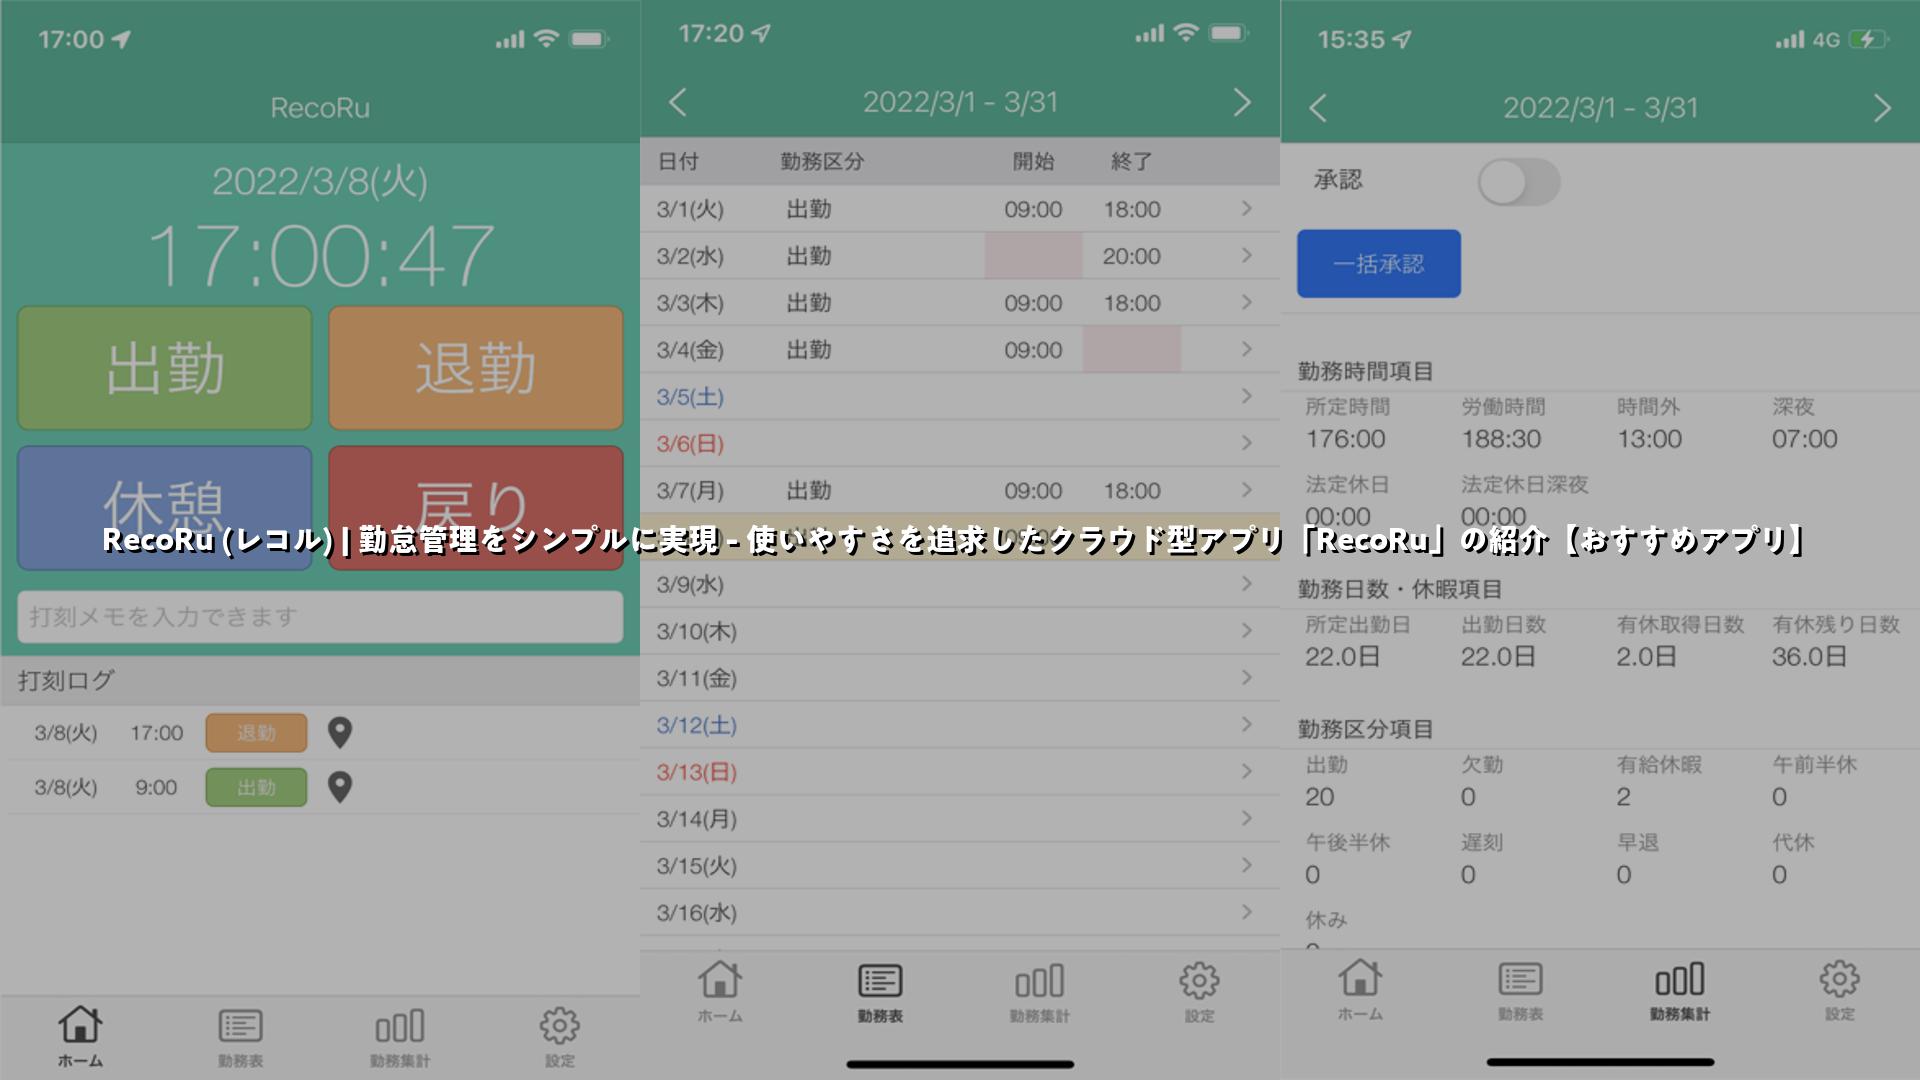This screenshot has width=1920, height=1080.
Task: Click the blue 一括承認 button
Action: tap(1379, 264)
